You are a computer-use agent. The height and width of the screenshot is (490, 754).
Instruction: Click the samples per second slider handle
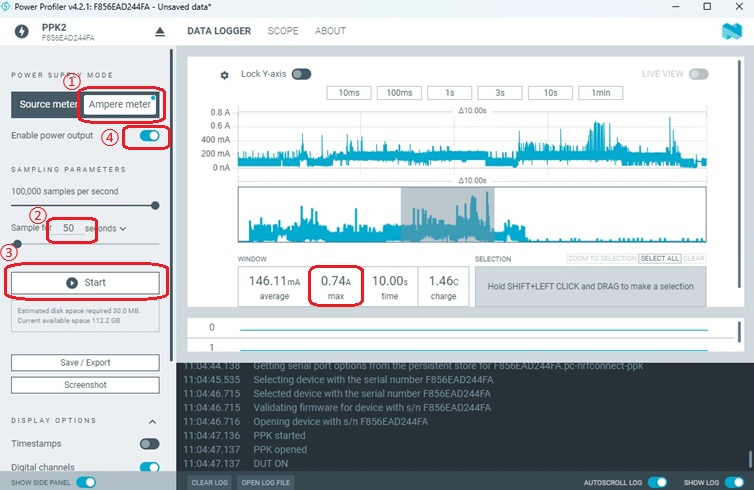[x=155, y=206]
